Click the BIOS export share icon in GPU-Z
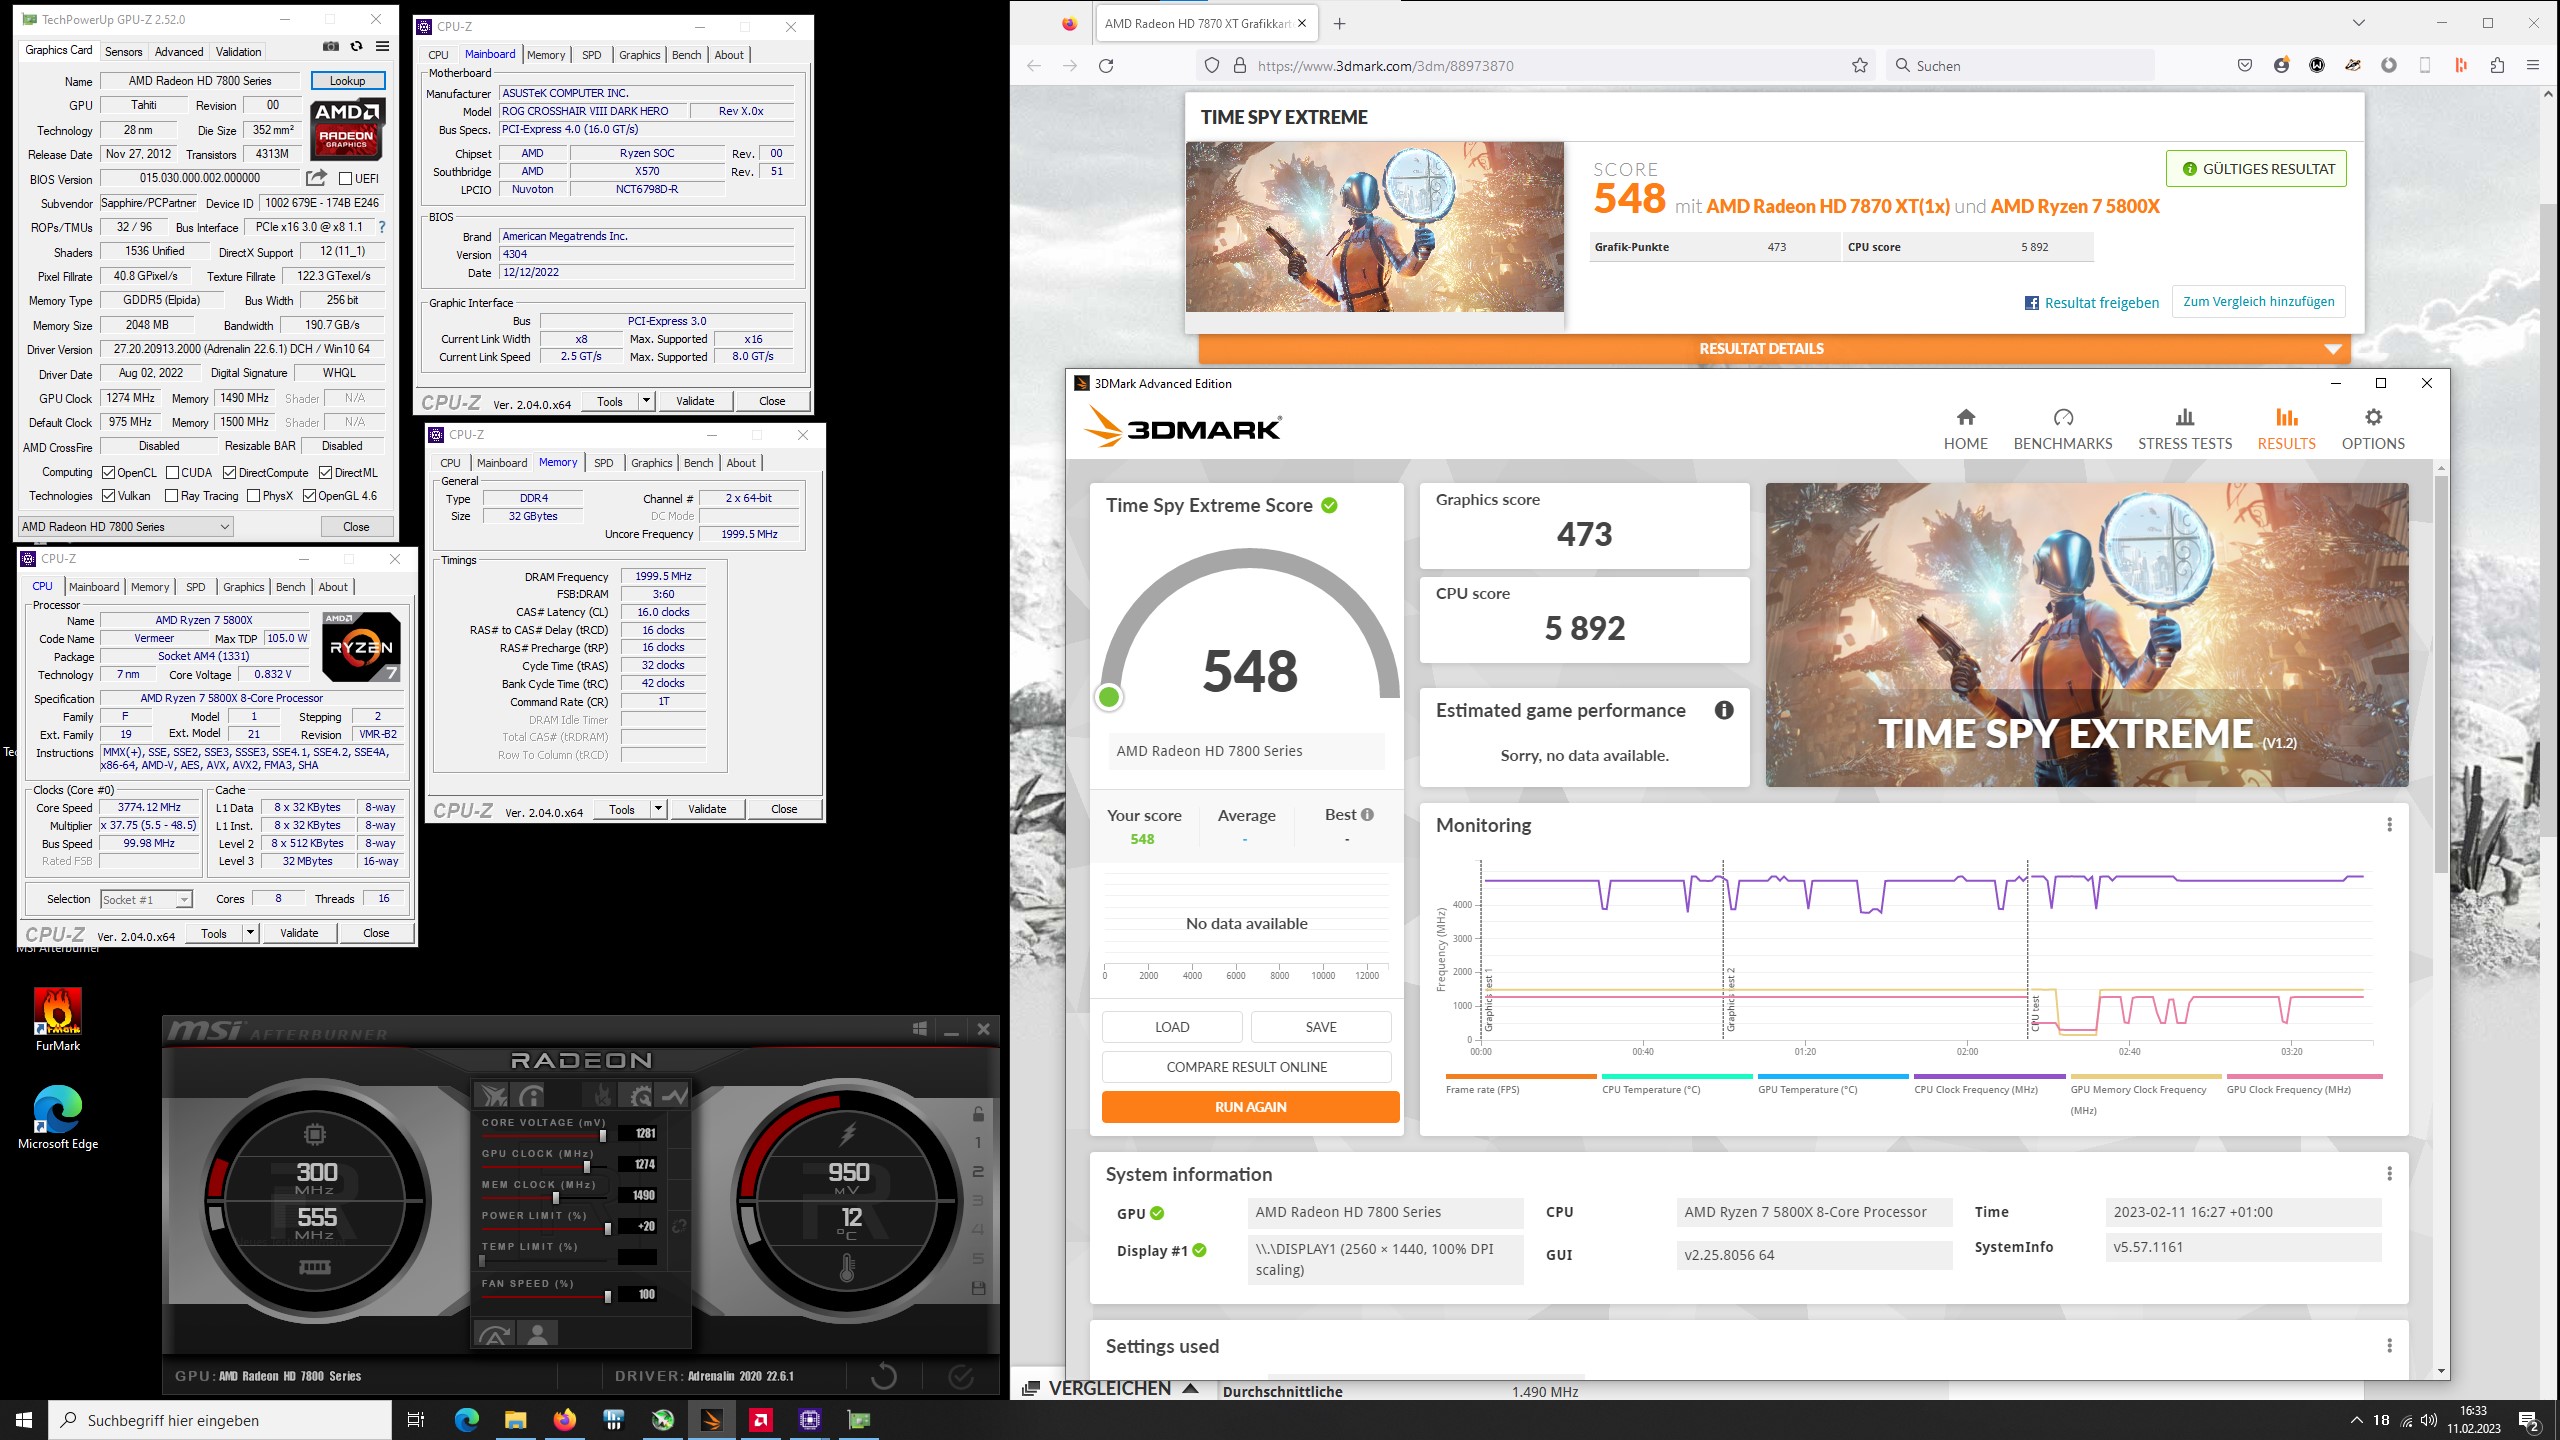 click(316, 178)
